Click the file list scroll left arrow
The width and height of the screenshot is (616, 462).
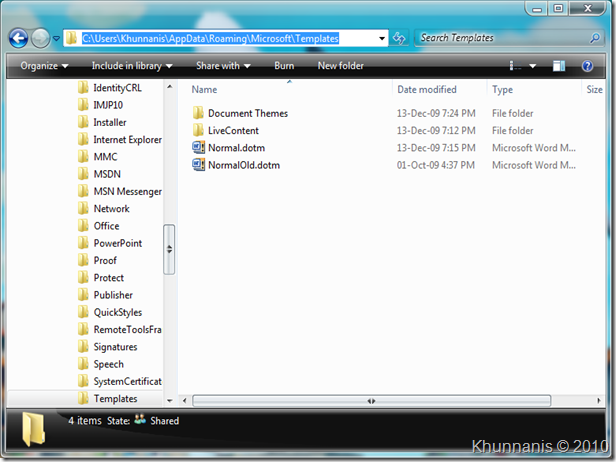click(x=184, y=401)
